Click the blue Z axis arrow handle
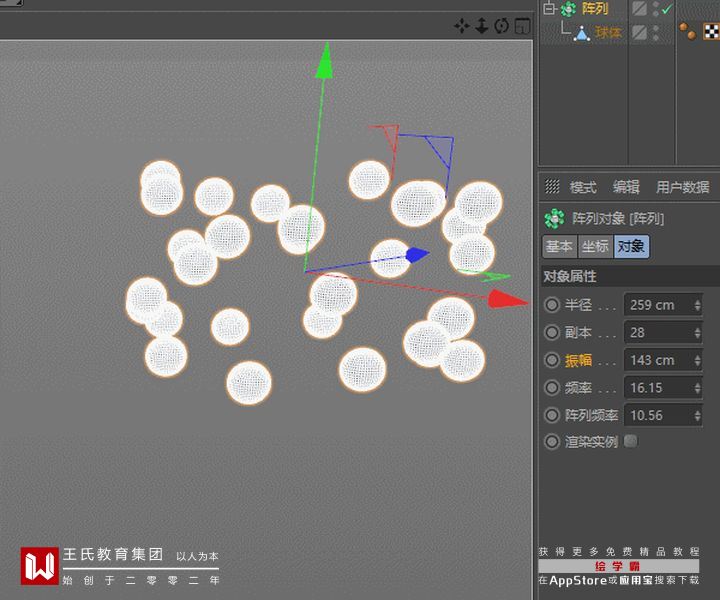 click(x=417, y=255)
